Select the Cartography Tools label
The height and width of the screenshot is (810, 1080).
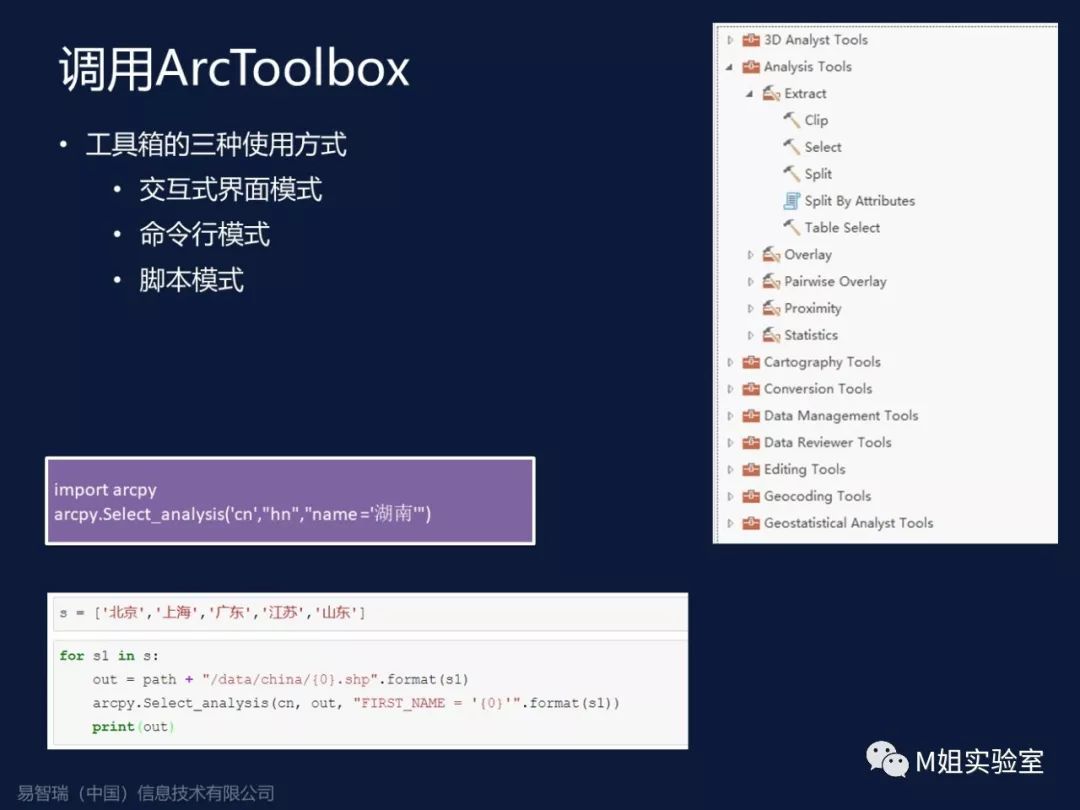click(822, 362)
